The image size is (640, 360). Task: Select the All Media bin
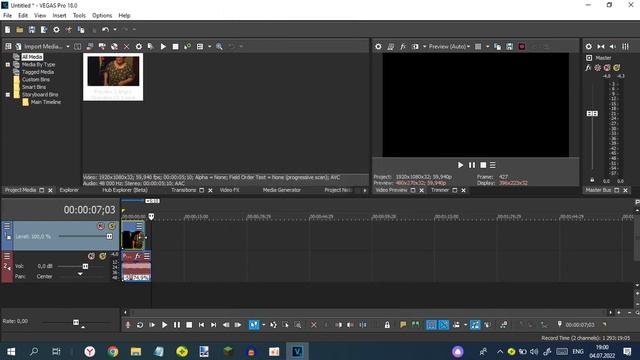click(32, 57)
